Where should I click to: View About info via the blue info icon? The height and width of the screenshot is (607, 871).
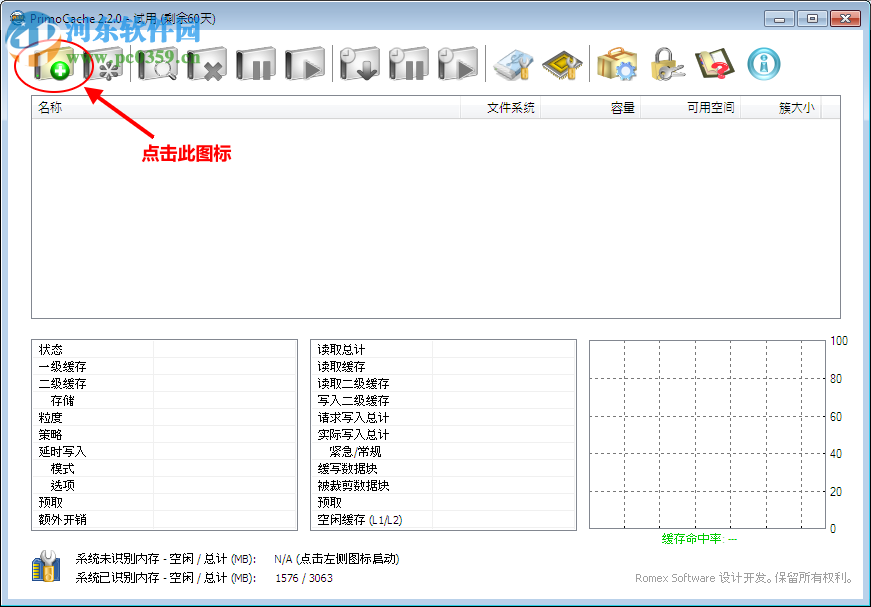point(765,63)
